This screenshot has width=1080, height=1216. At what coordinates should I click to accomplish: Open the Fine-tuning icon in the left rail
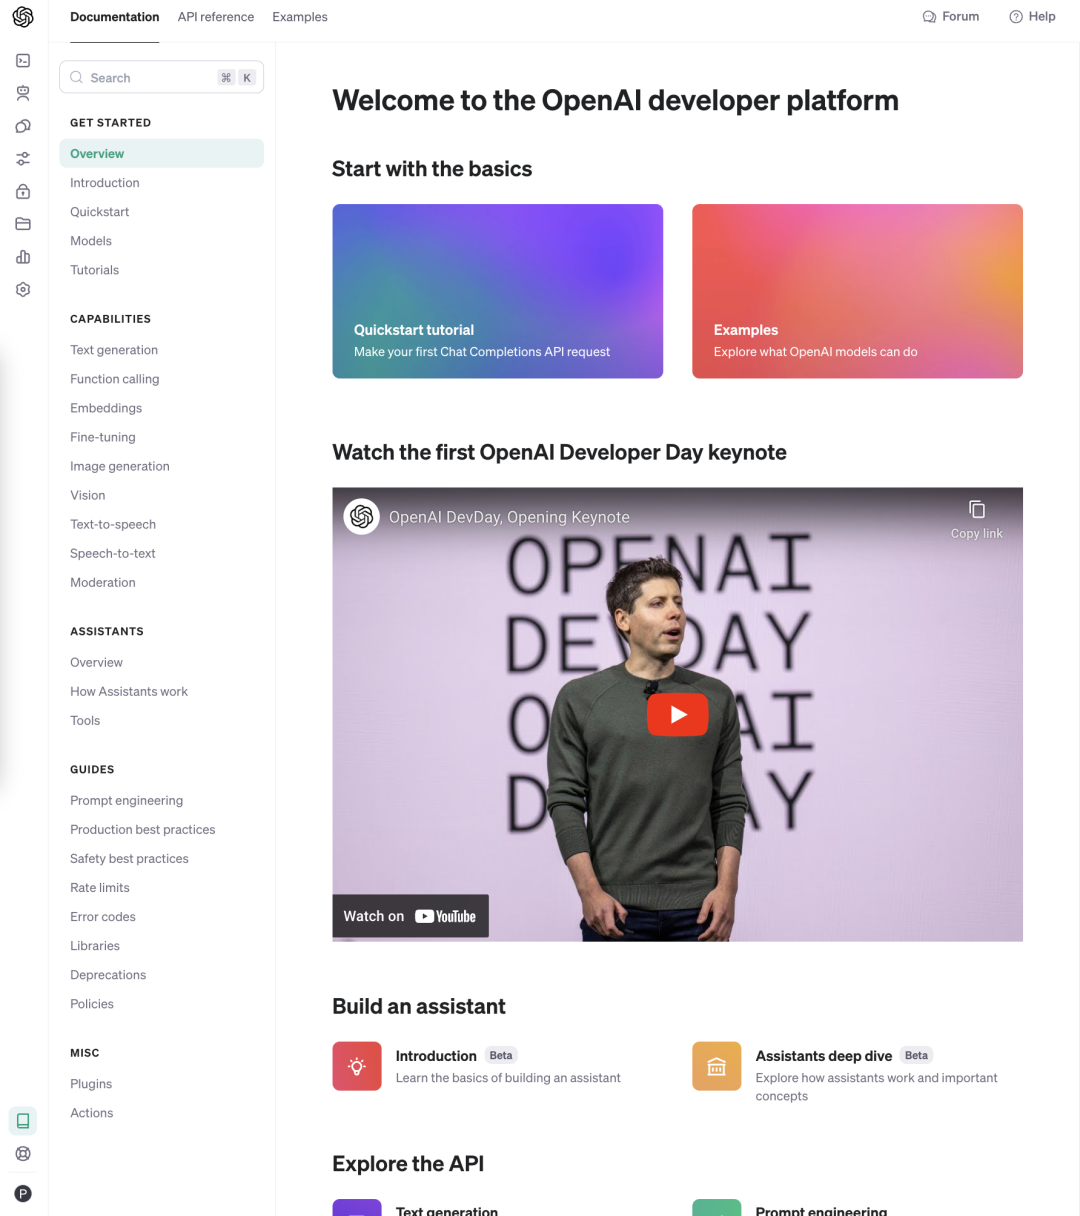[23, 126]
